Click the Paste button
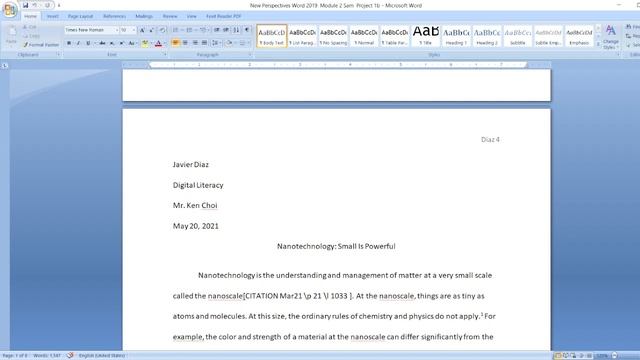Screen dimensions: 640x360 [11, 36]
